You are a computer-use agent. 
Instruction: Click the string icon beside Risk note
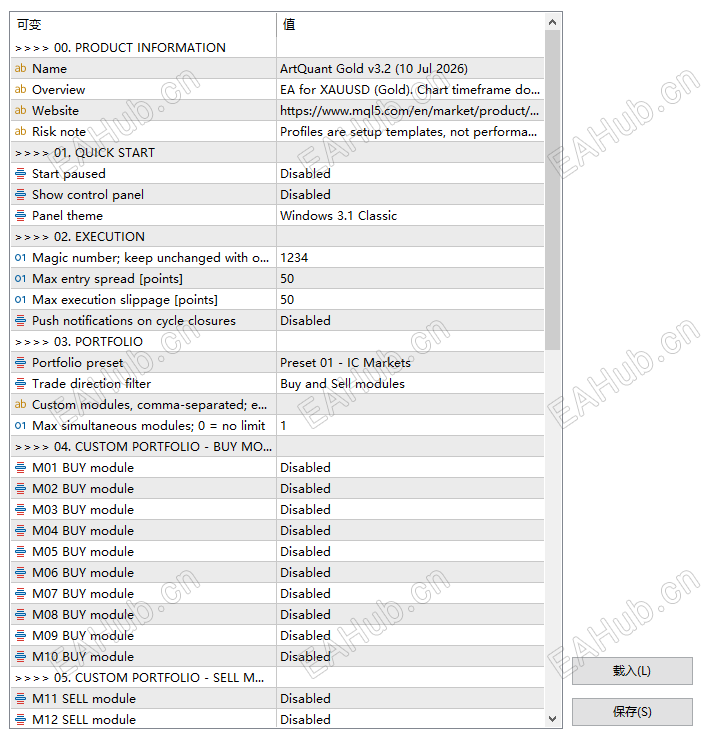(20, 131)
